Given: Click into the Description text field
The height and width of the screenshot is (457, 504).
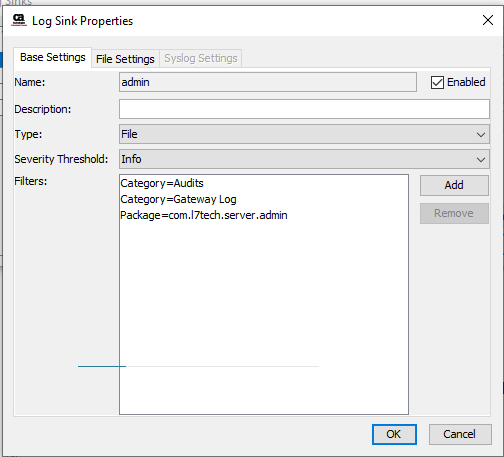Looking at the screenshot, I should pos(304,109).
